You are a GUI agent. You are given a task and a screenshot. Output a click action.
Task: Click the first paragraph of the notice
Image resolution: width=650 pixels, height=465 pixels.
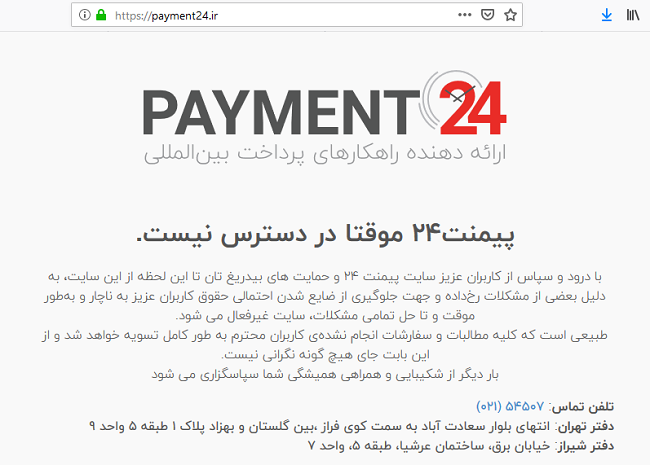[325, 296]
